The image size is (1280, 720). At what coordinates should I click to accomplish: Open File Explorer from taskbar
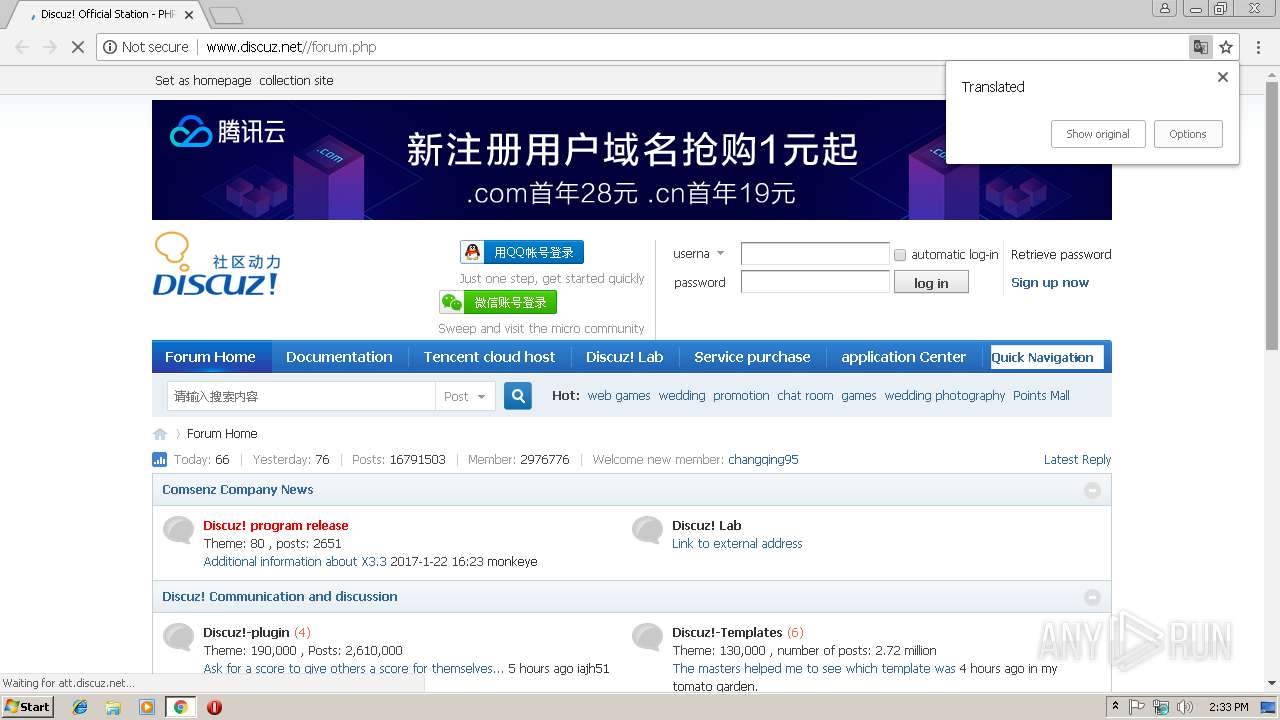[x=113, y=707]
